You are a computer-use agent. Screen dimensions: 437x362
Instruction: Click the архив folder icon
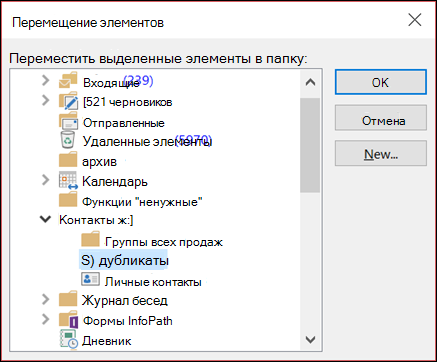[x=68, y=160]
